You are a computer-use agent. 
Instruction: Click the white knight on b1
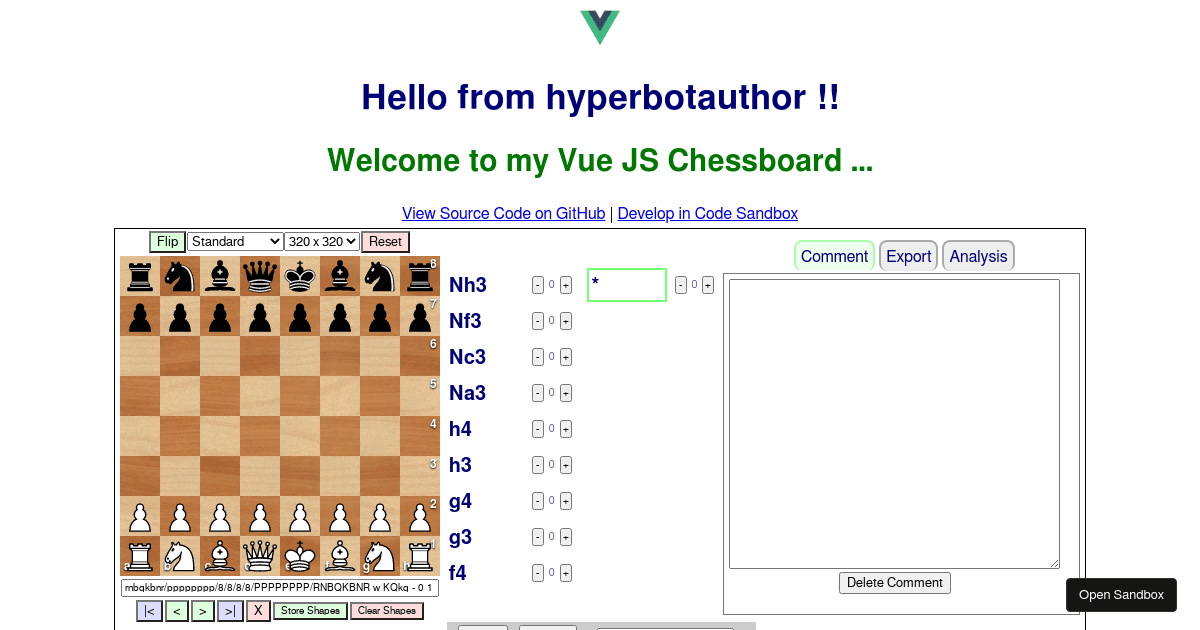click(180, 556)
